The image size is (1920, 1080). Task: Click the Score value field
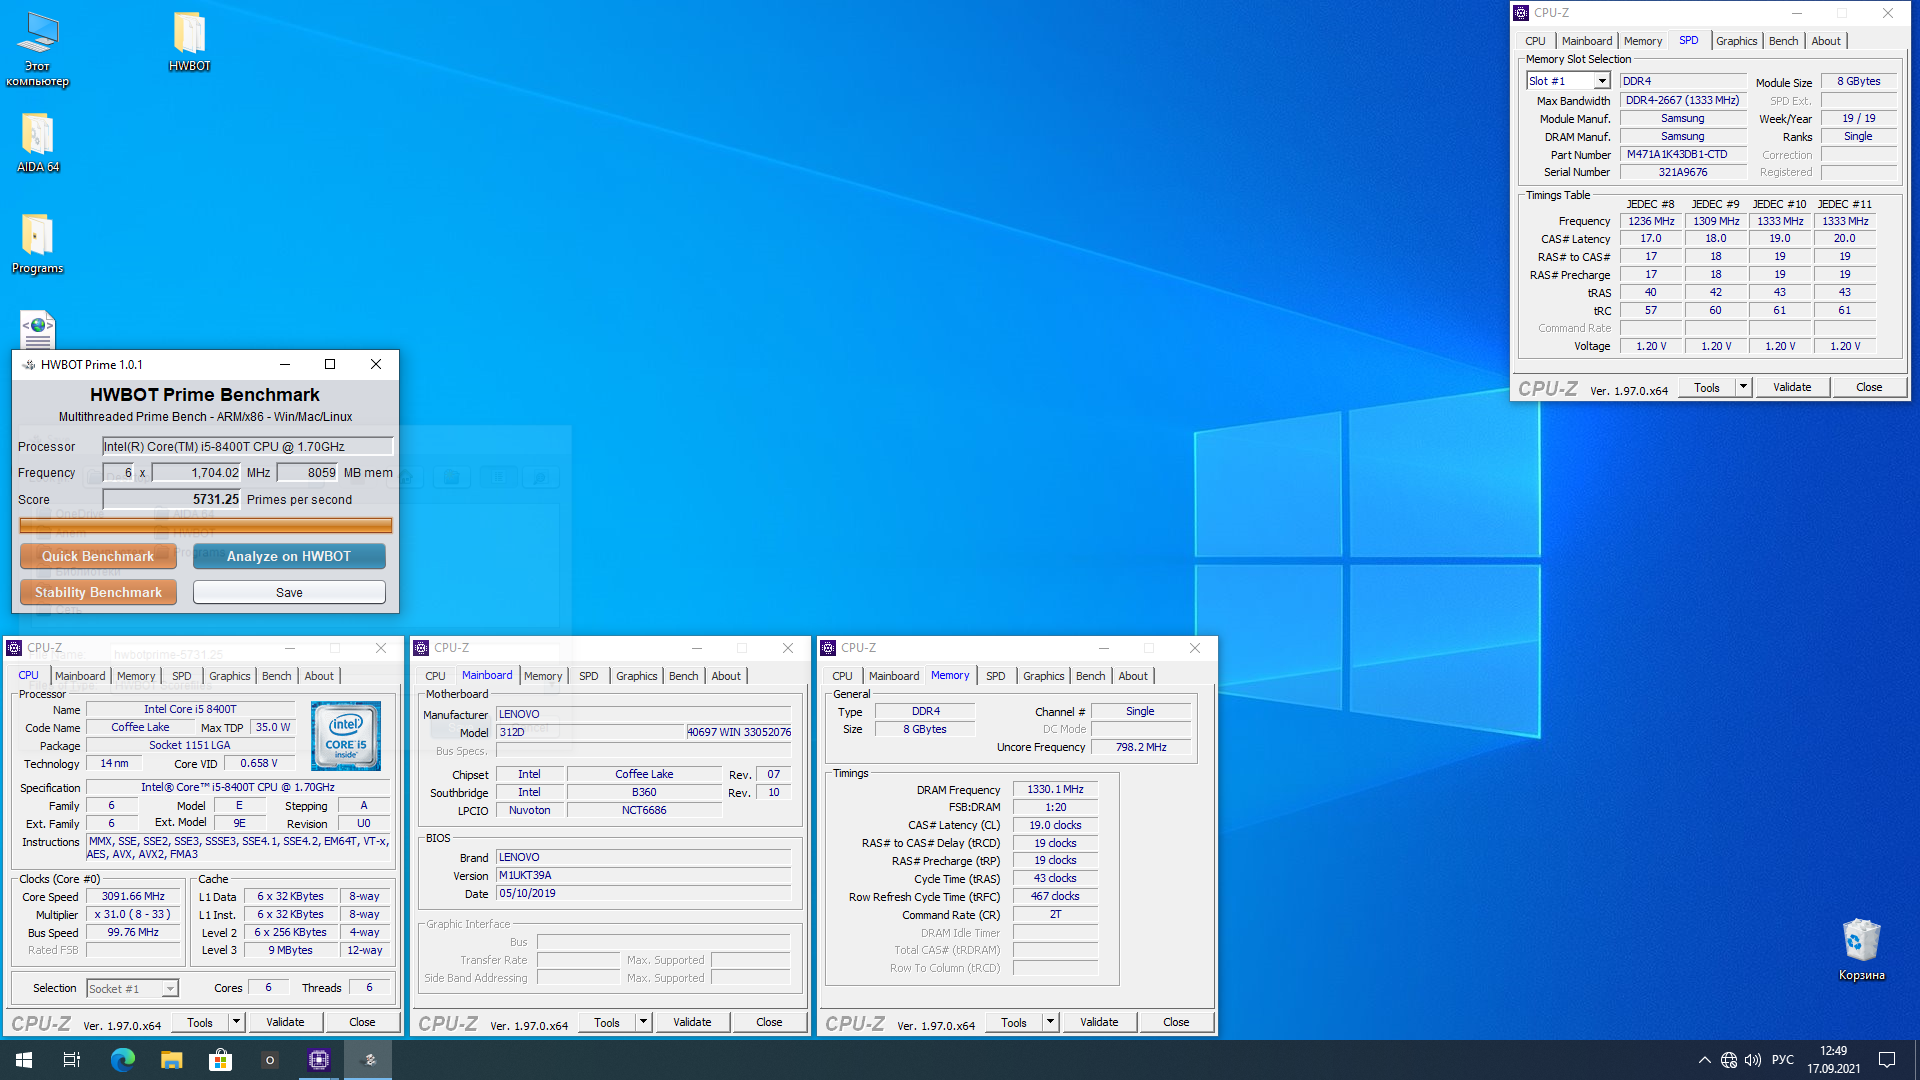tap(172, 499)
